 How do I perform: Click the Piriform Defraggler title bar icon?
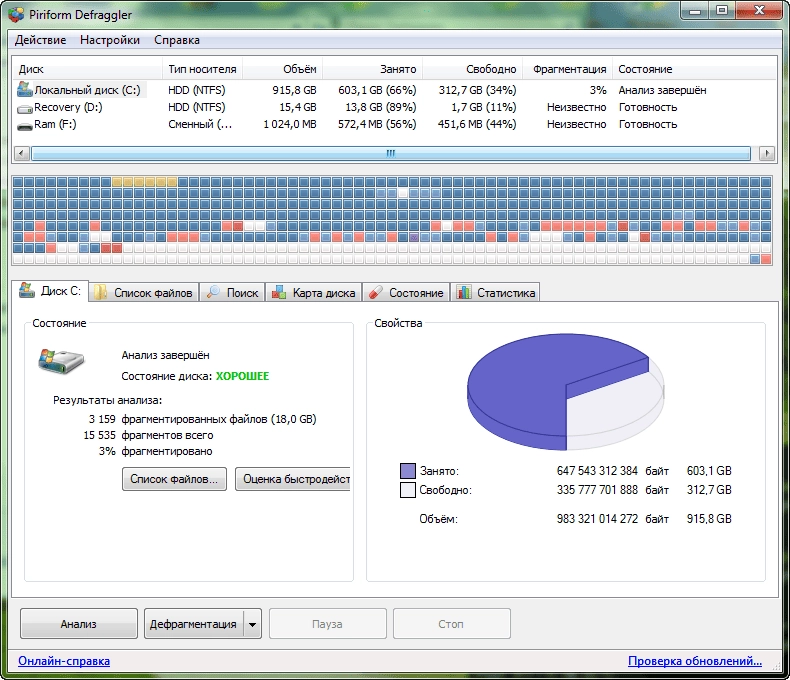pyautogui.click(x=16, y=14)
